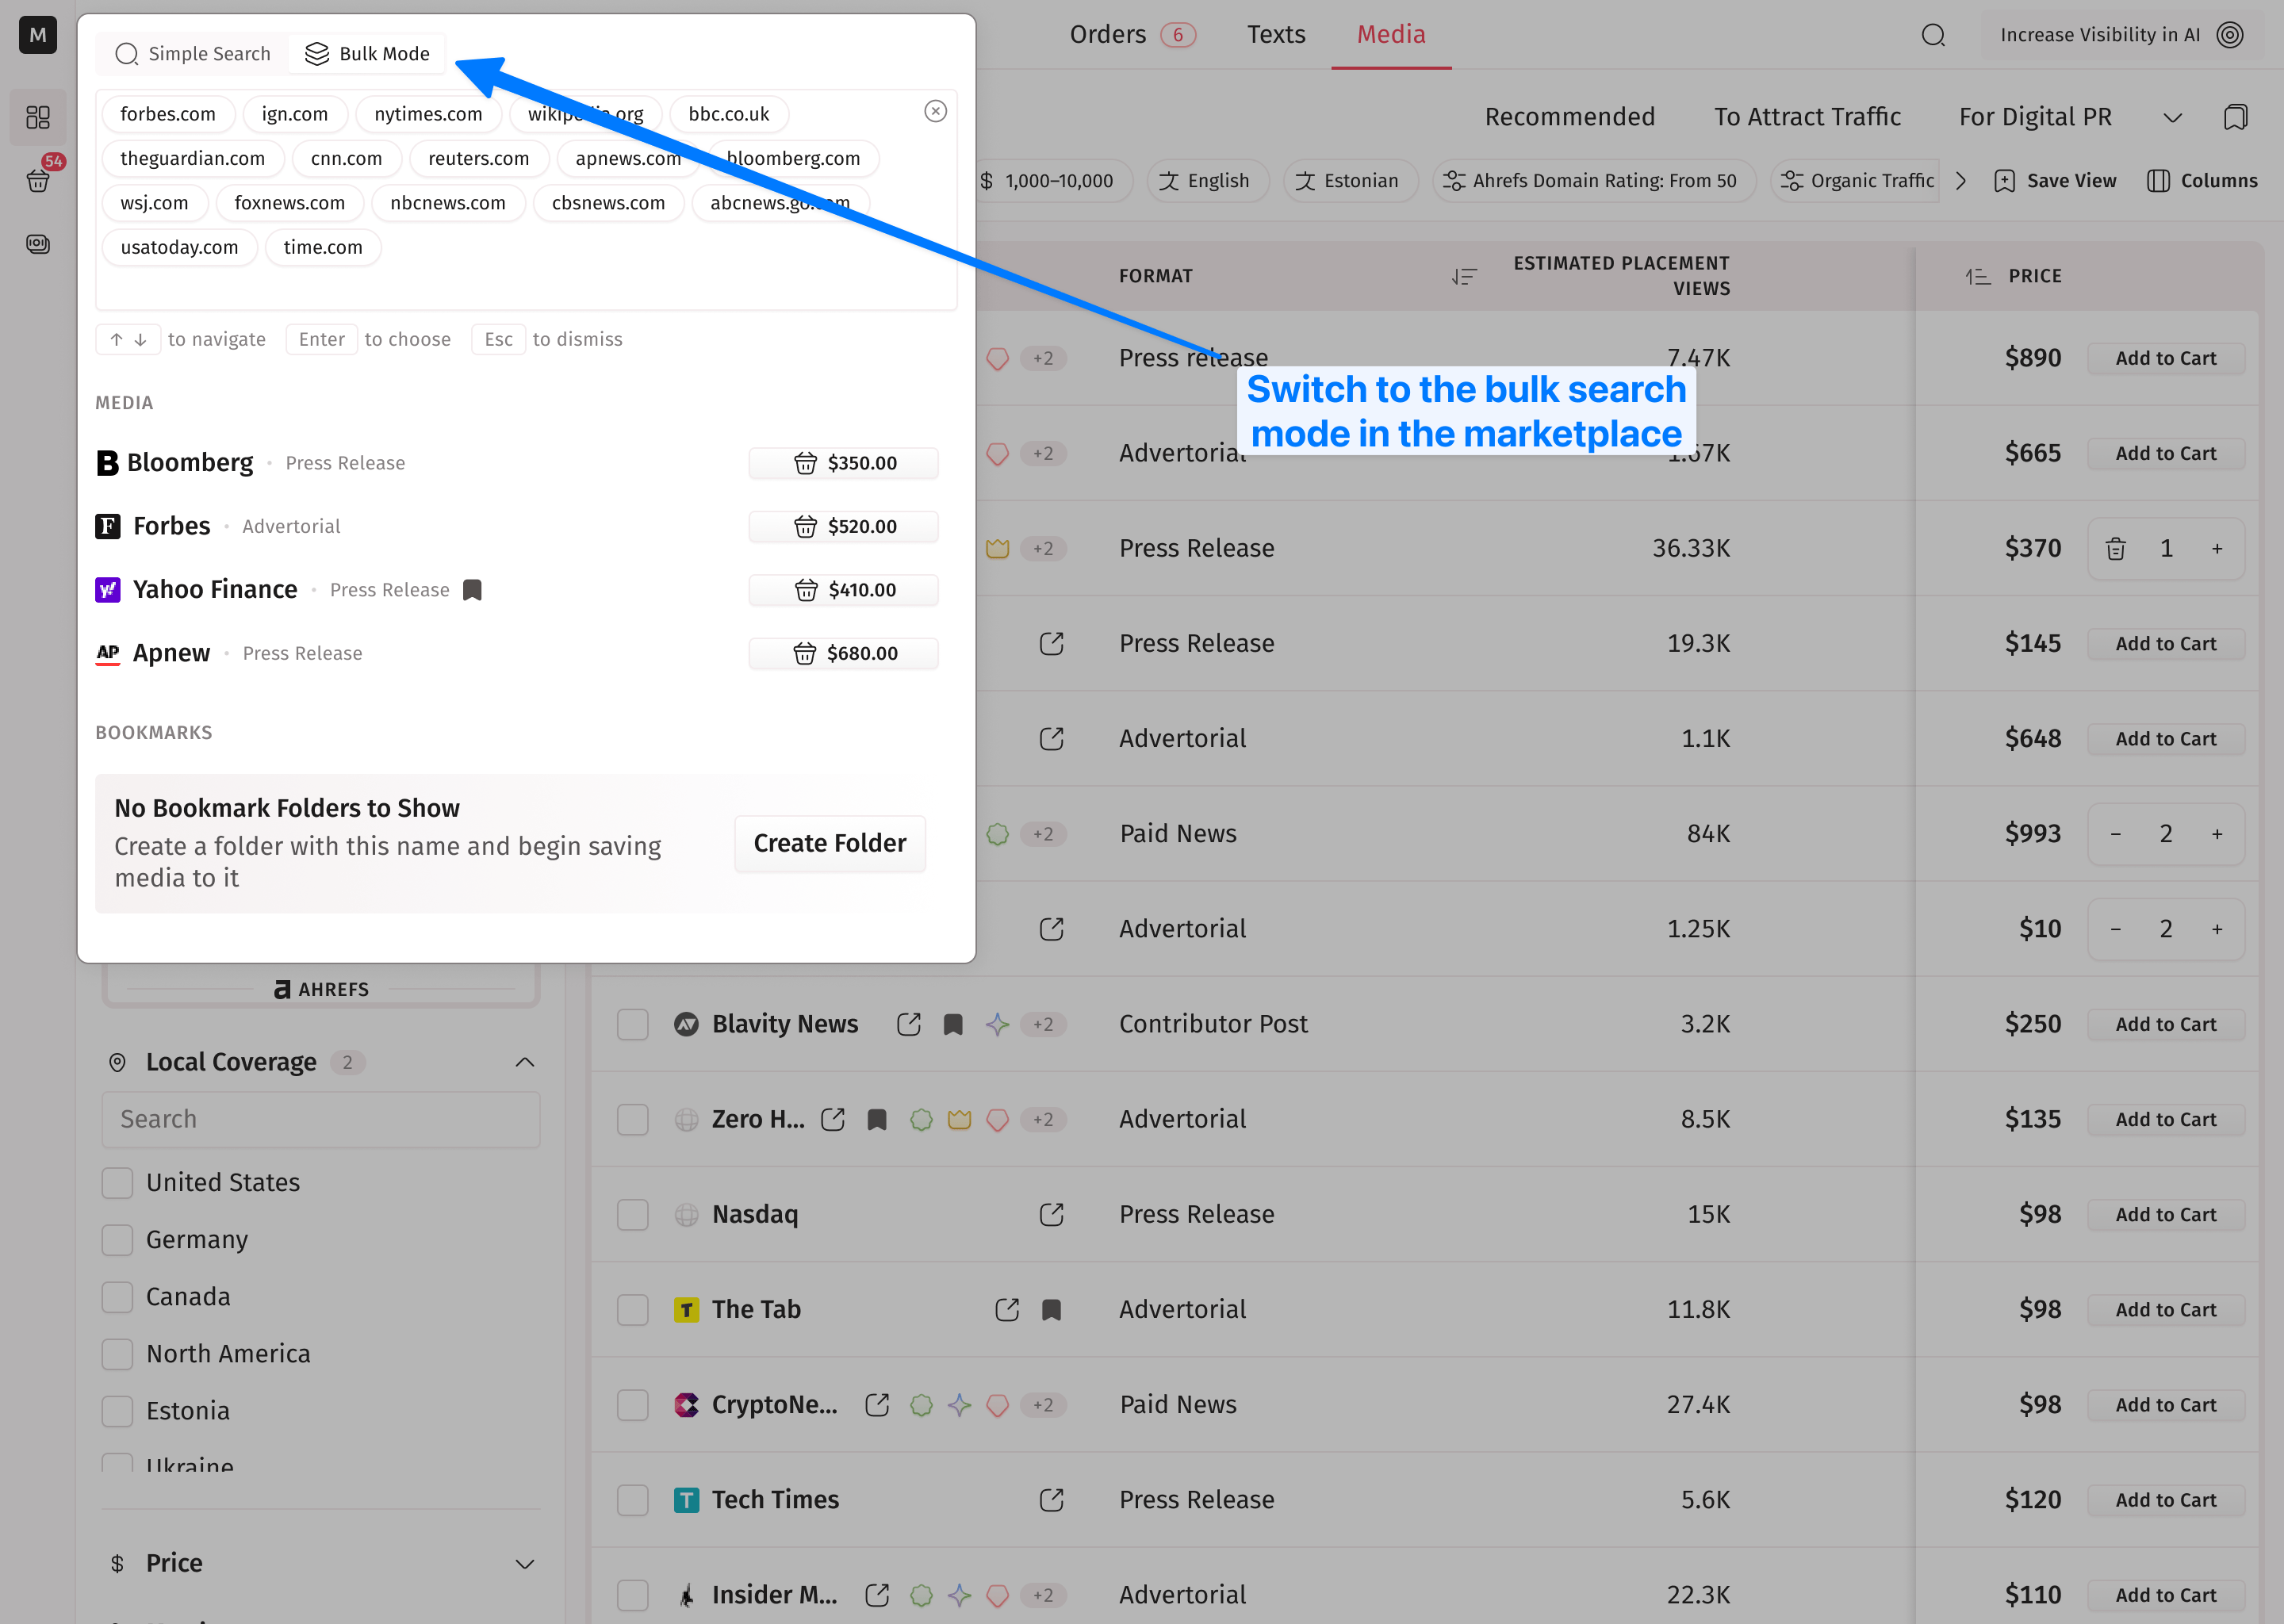Sort by Estimated Placement Views icon

[x=1464, y=276]
